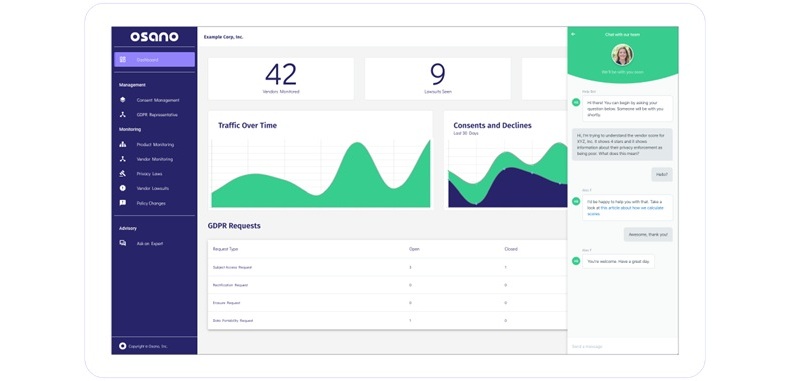Image resolution: width=800 pixels, height=381 pixels.
Task: Select the GDPR Representative icon
Action: click(x=122, y=115)
